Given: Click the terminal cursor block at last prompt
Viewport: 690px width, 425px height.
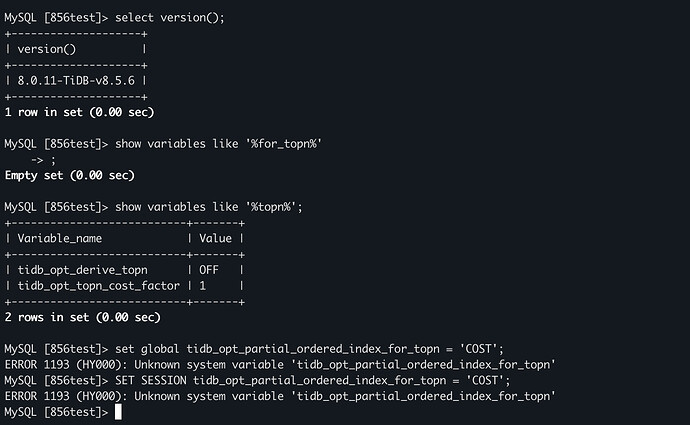Looking at the screenshot, I should pos(118,412).
